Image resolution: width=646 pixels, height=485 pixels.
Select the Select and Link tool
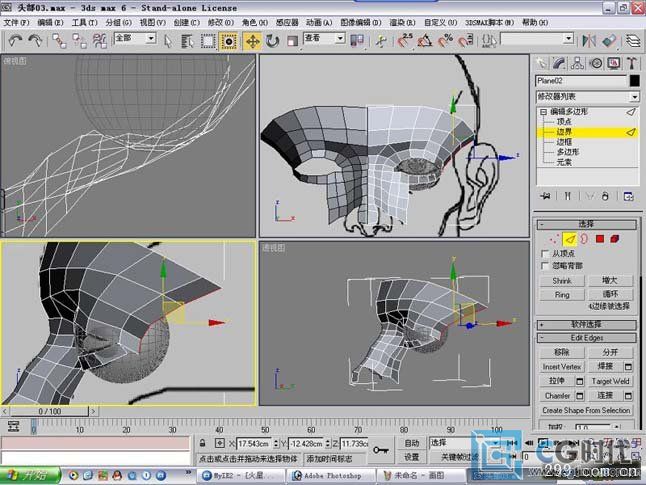59,41
